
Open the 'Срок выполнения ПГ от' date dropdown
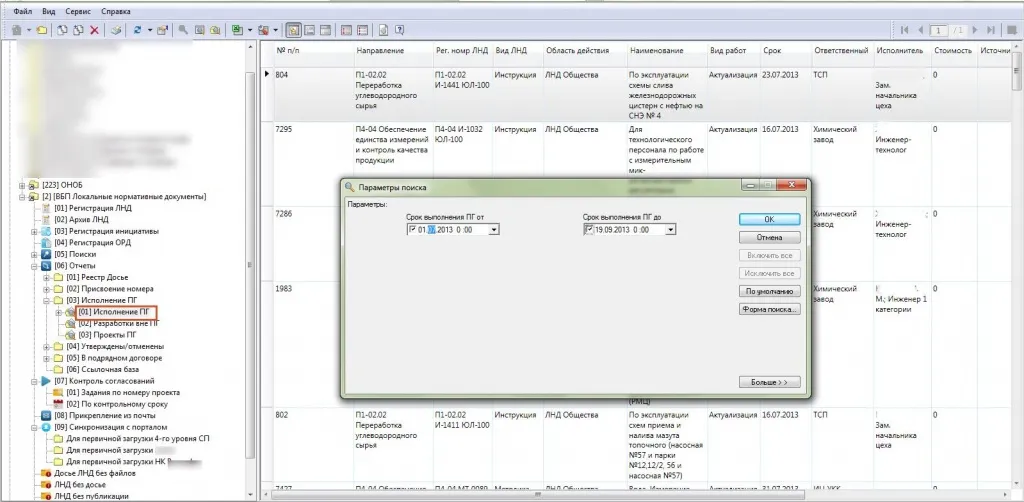click(x=494, y=230)
